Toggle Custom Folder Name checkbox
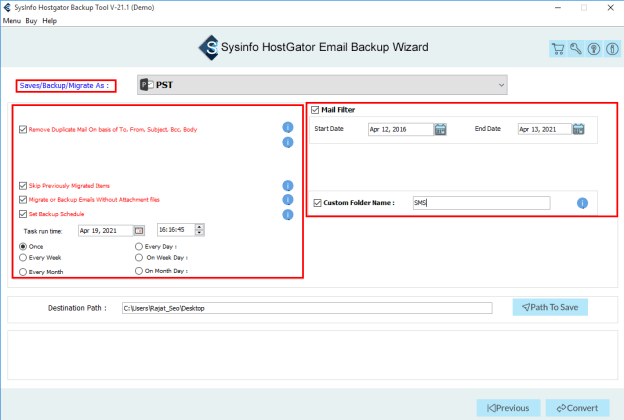 coord(317,203)
